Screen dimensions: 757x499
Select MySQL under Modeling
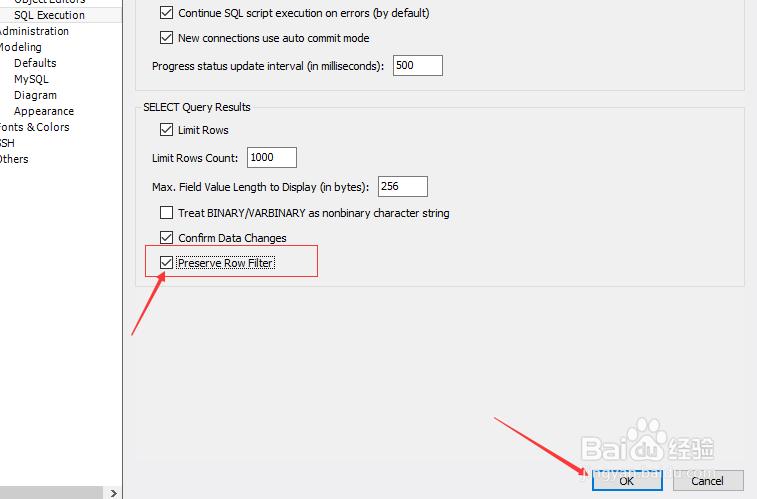pyautogui.click(x=31, y=79)
